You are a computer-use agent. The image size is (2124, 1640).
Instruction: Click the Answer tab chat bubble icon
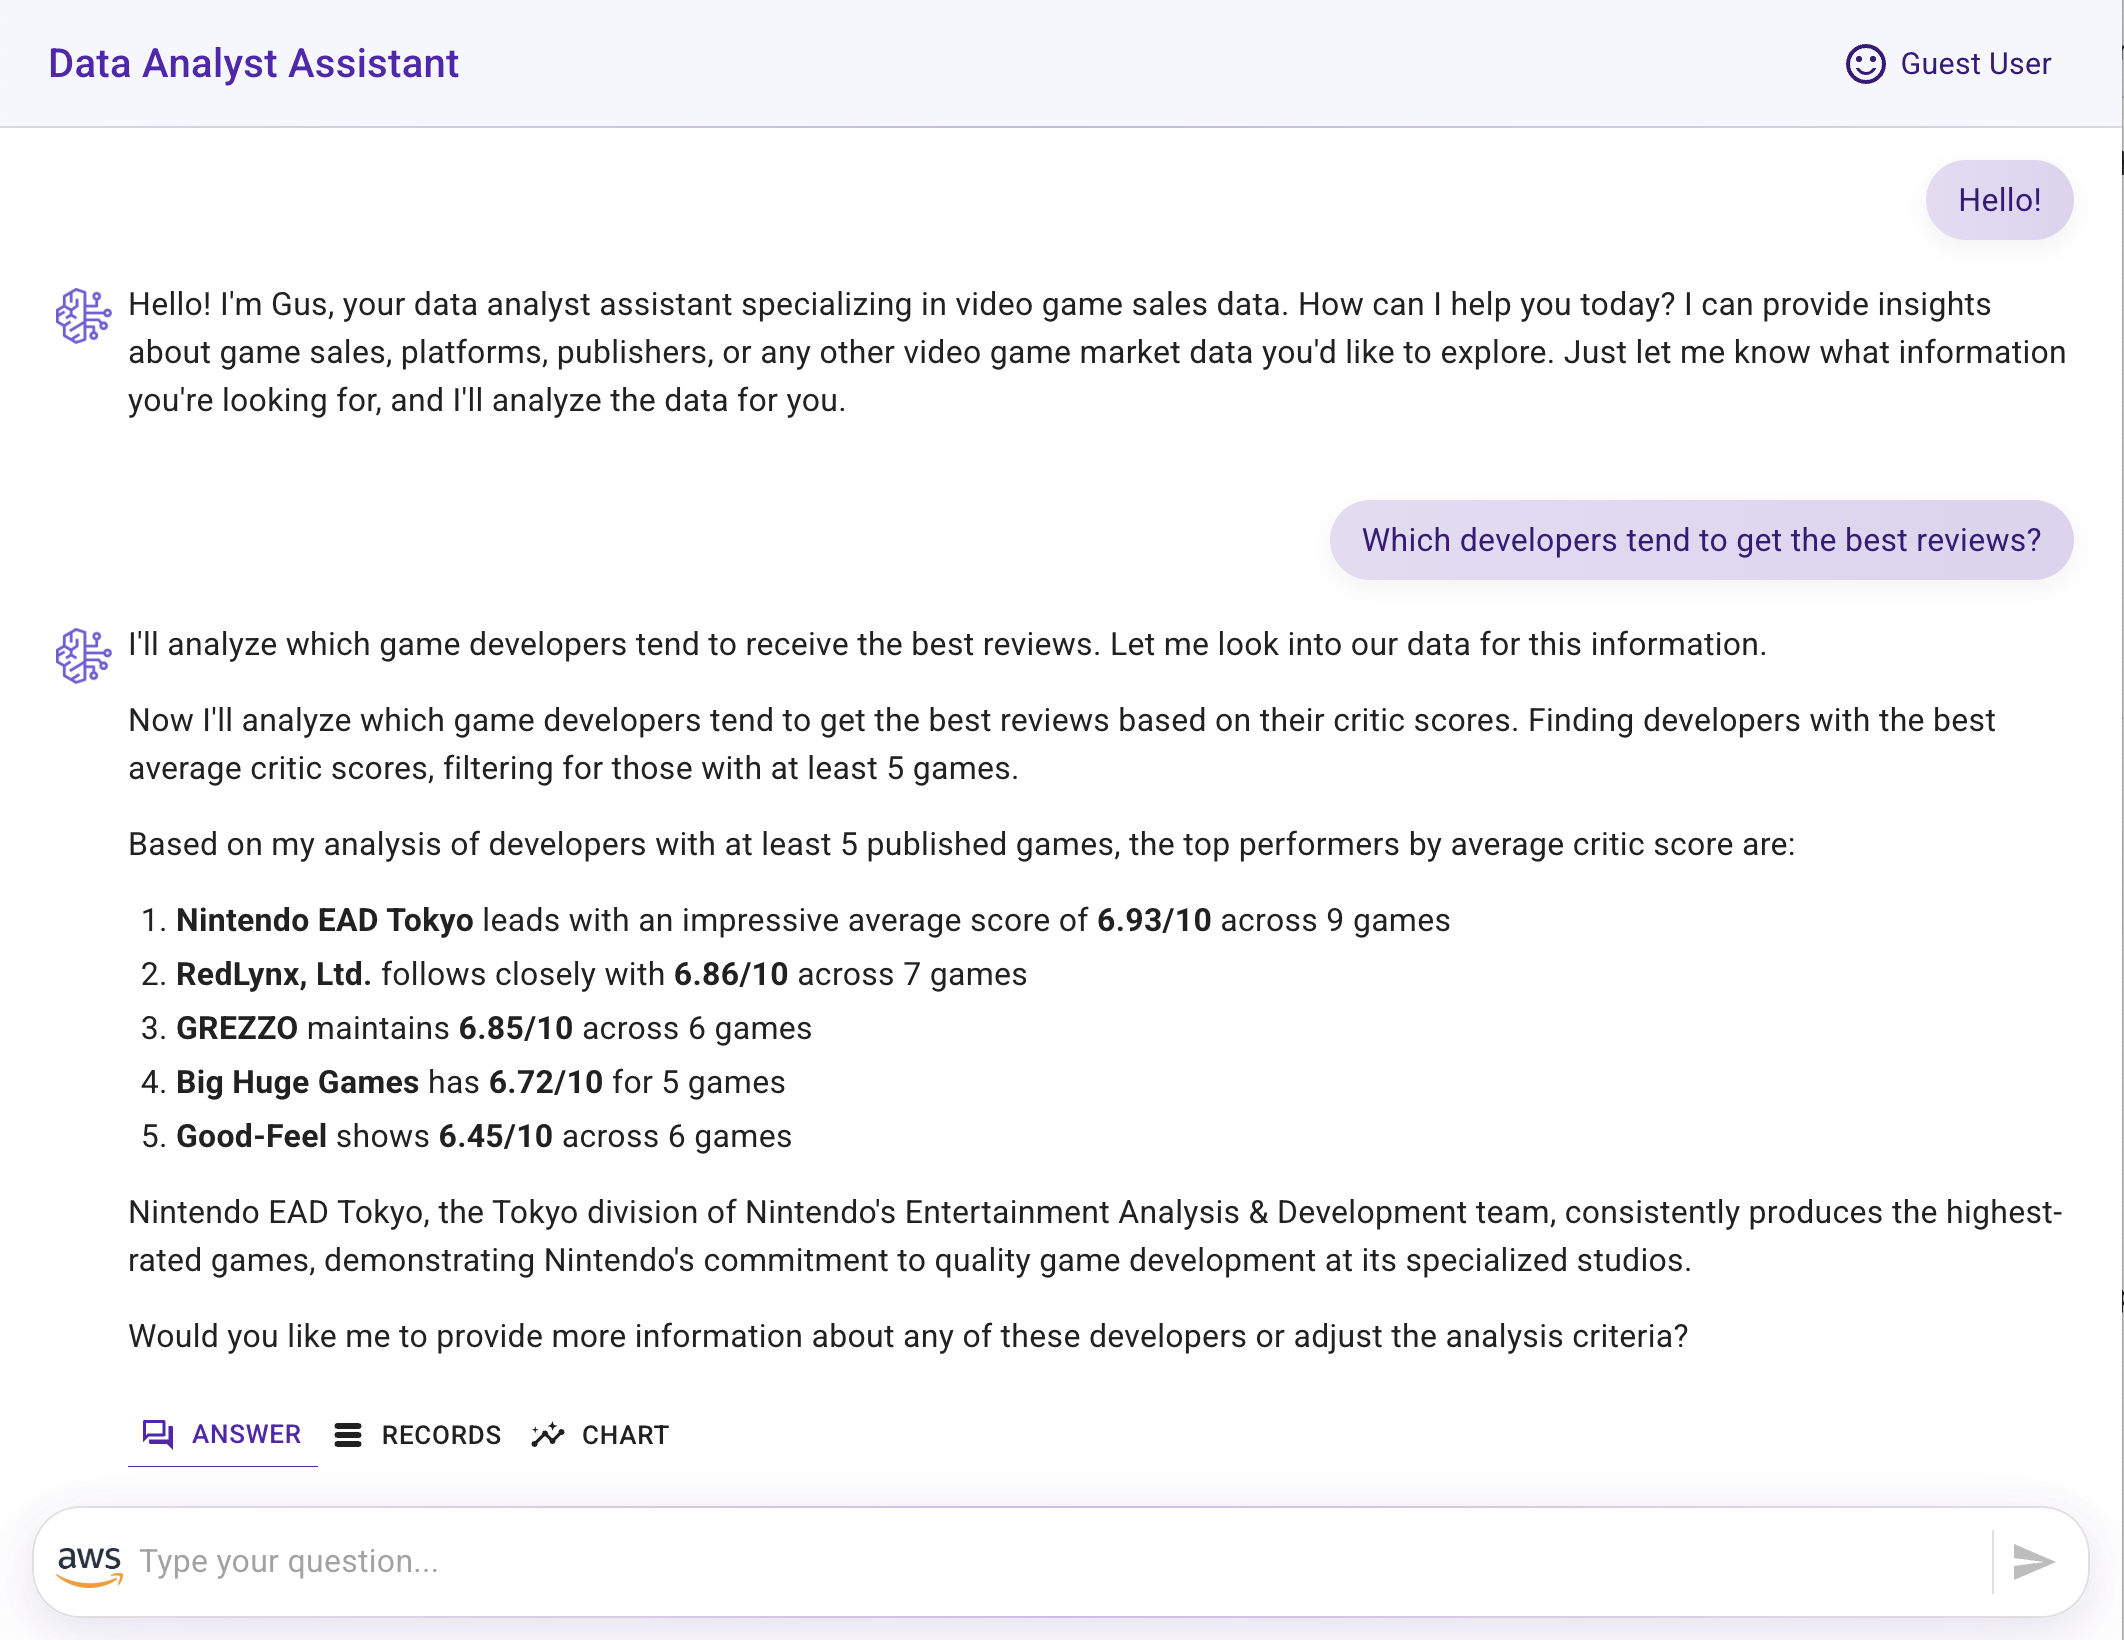pos(158,1435)
